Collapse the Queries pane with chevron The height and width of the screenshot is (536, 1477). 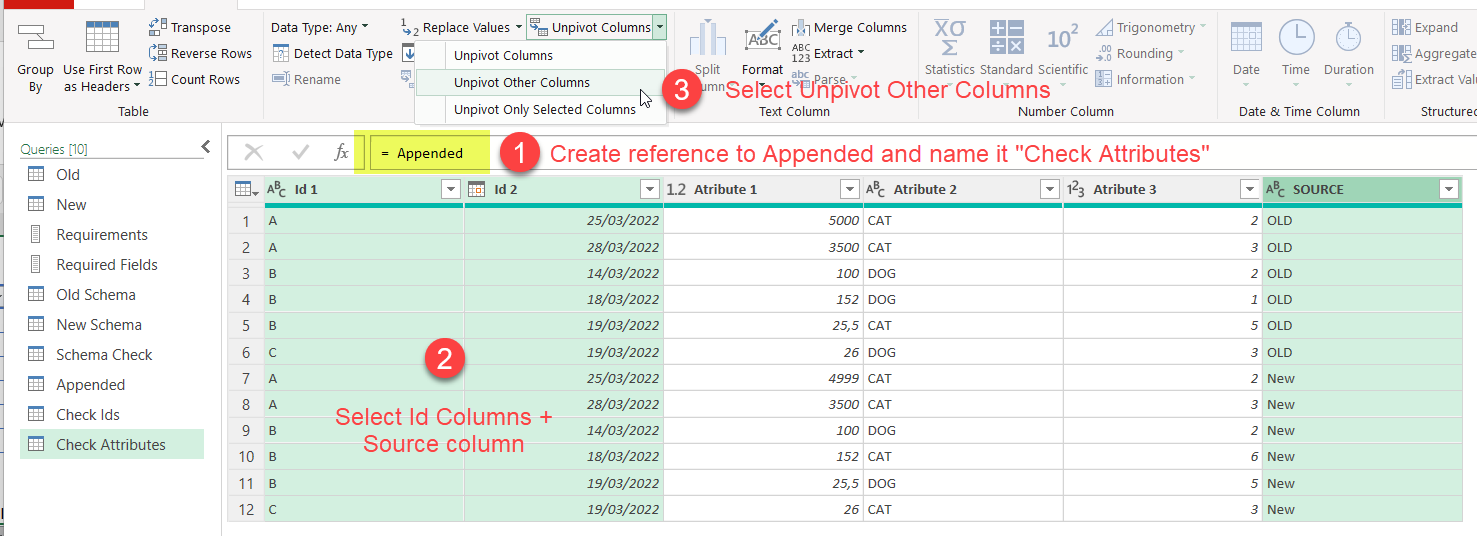point(206,148)
